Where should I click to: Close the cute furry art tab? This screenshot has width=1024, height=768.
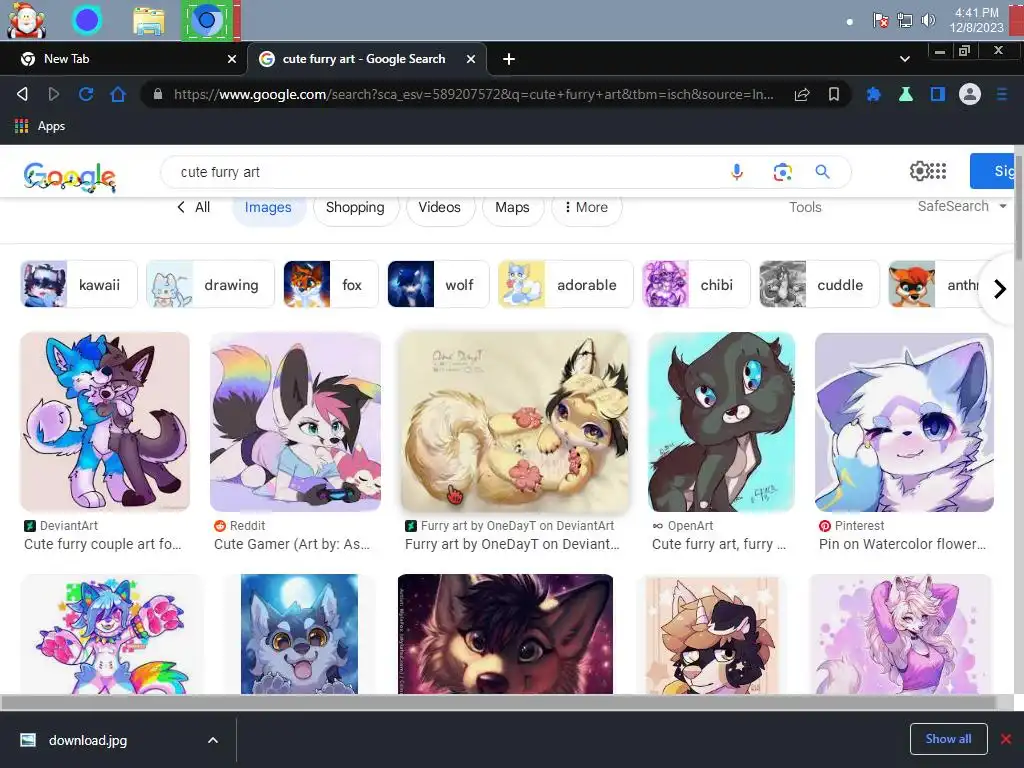(471, 59)
